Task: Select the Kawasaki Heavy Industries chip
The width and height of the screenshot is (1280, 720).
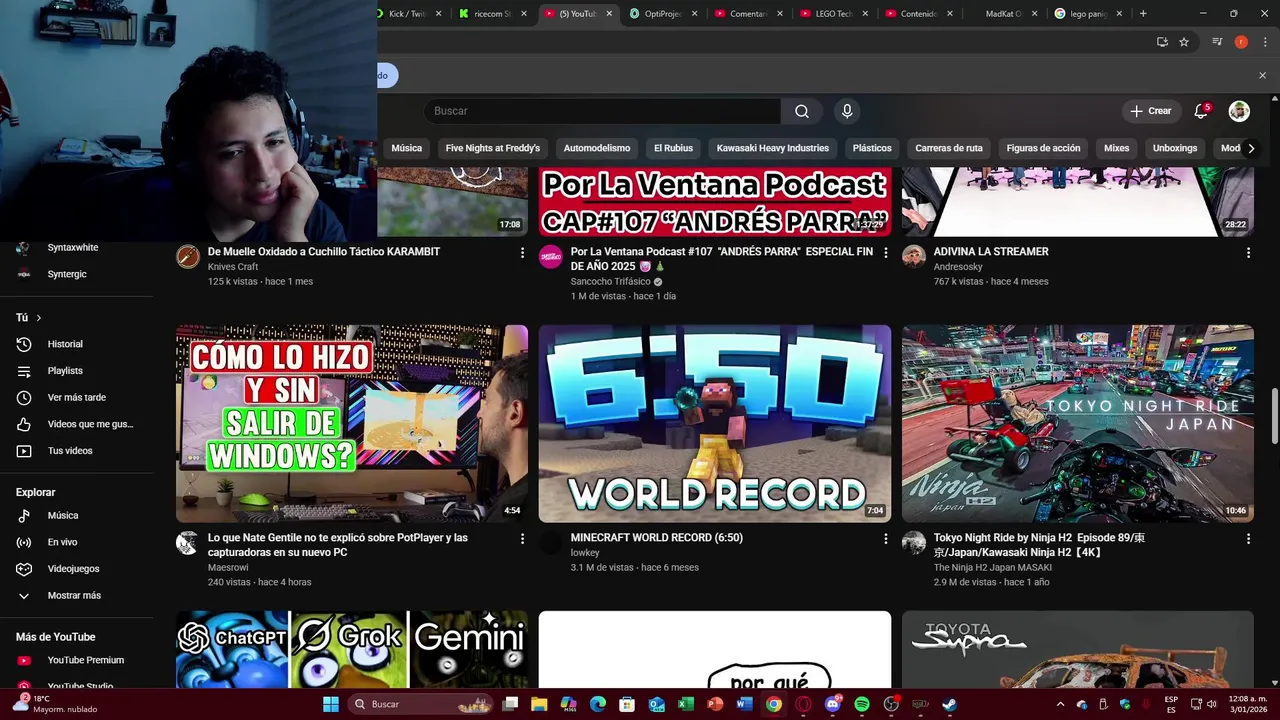Action: [x=773, y=148]
